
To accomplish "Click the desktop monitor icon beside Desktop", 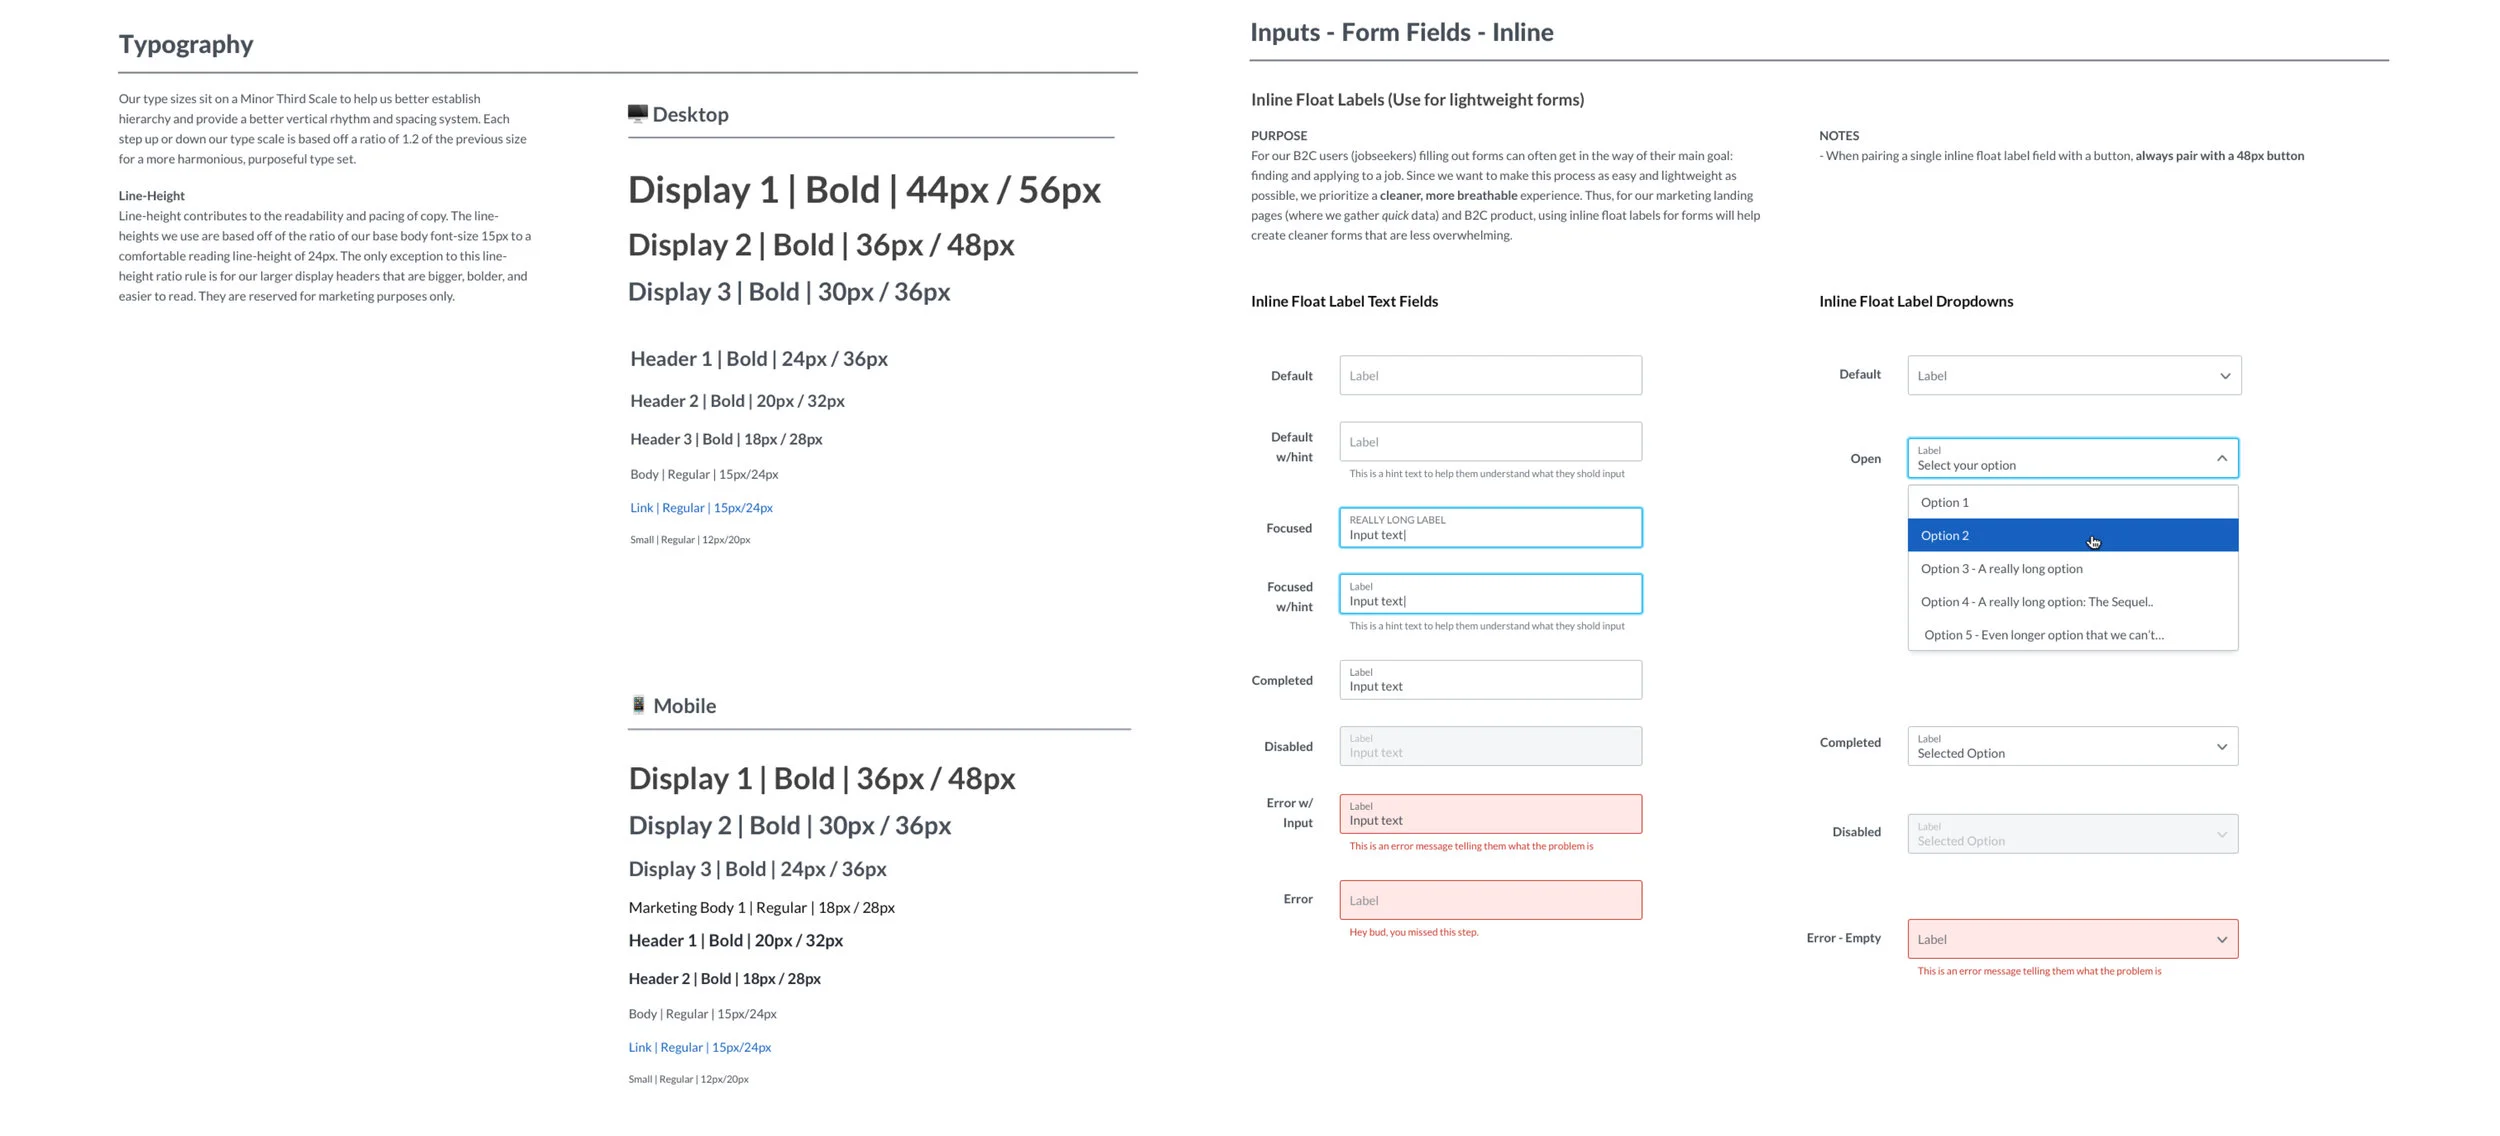I will coord(637,114).
